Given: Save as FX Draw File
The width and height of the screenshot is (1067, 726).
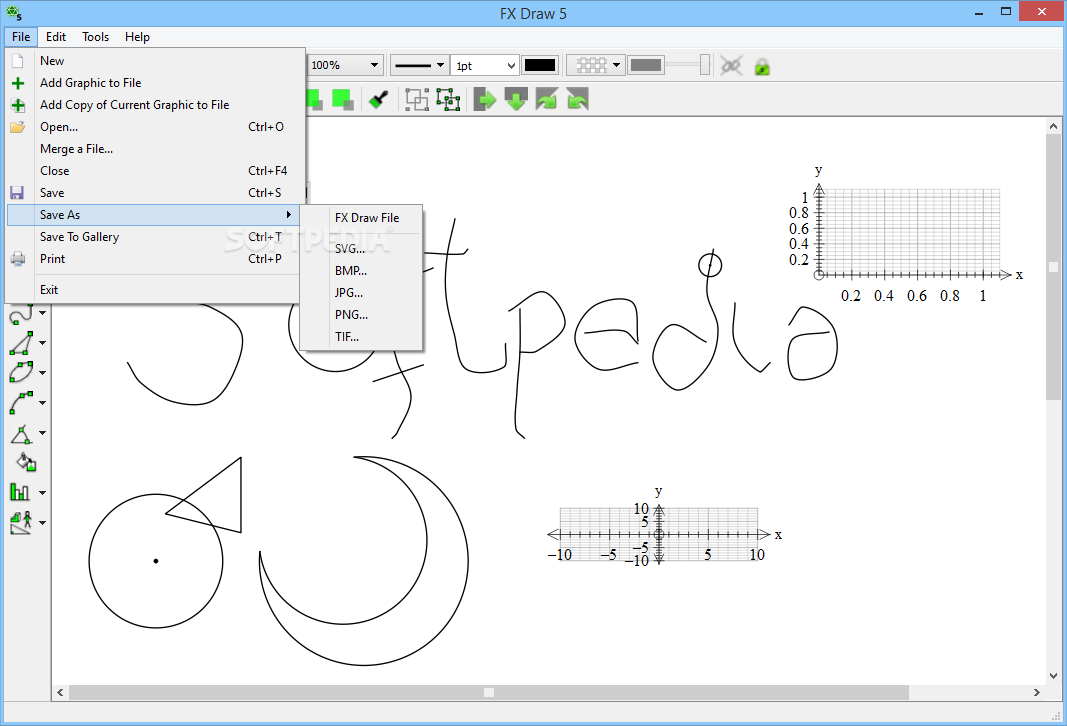Looking at the screenshot, I should [361, 218].
